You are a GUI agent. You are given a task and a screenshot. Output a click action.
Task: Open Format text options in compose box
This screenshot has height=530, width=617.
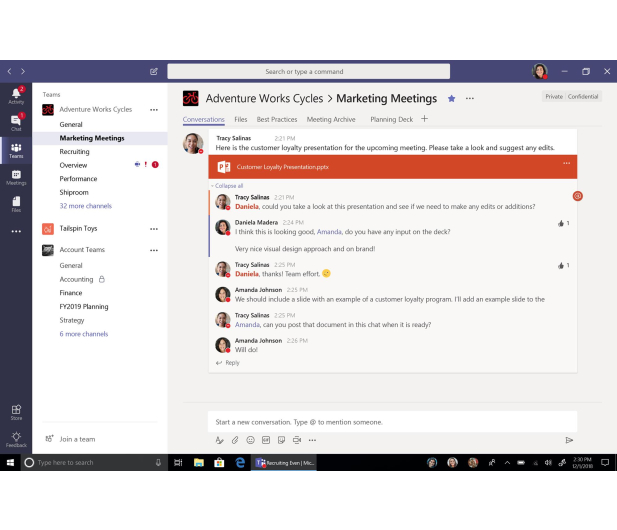(220, 440)
